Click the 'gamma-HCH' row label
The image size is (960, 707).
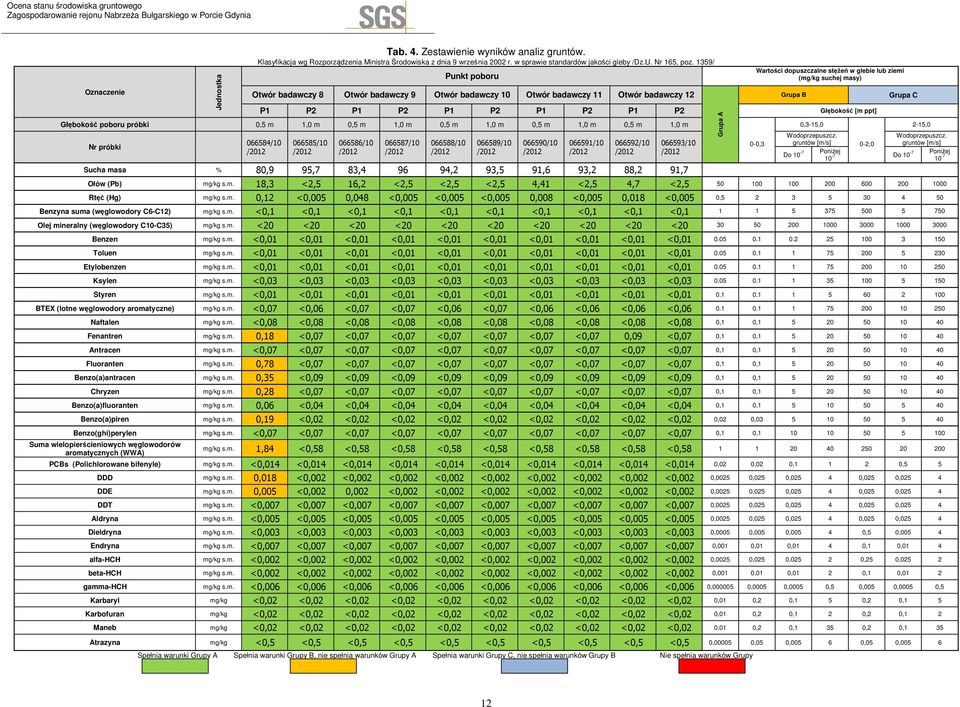coord(105,586)
